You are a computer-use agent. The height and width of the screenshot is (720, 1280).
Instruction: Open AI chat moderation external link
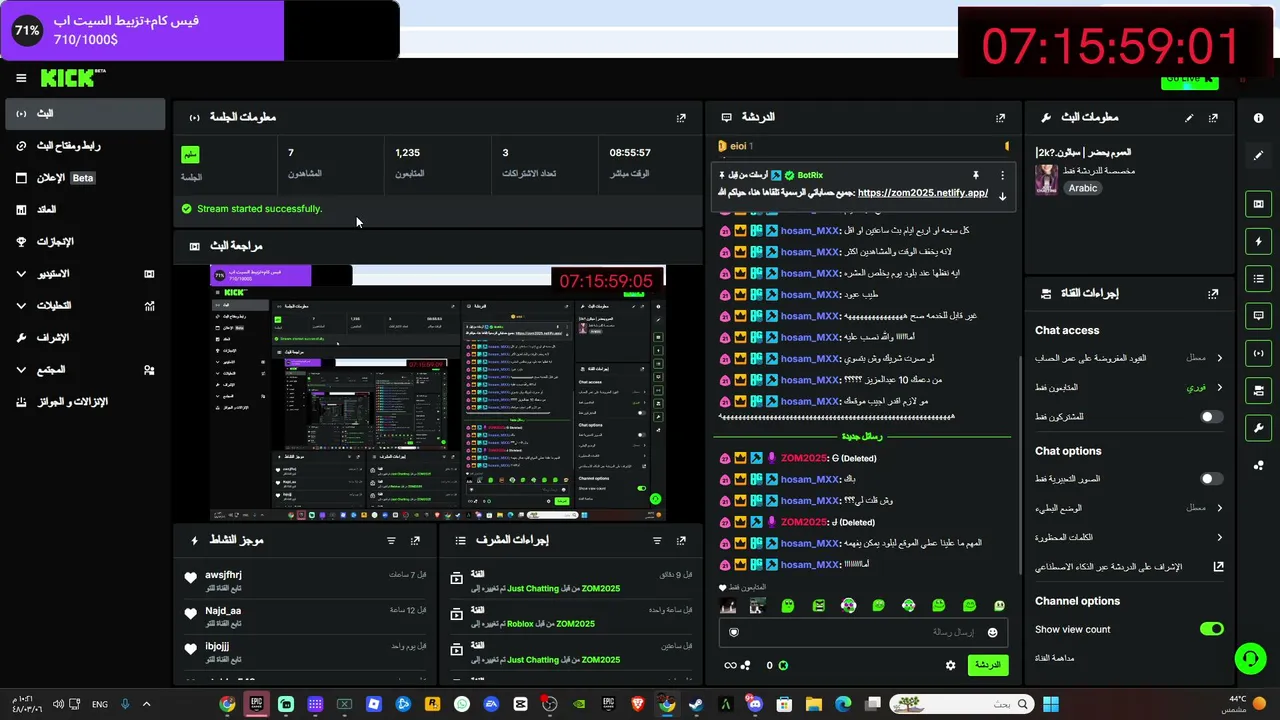pyautogui.click(x=1219, y=567)
